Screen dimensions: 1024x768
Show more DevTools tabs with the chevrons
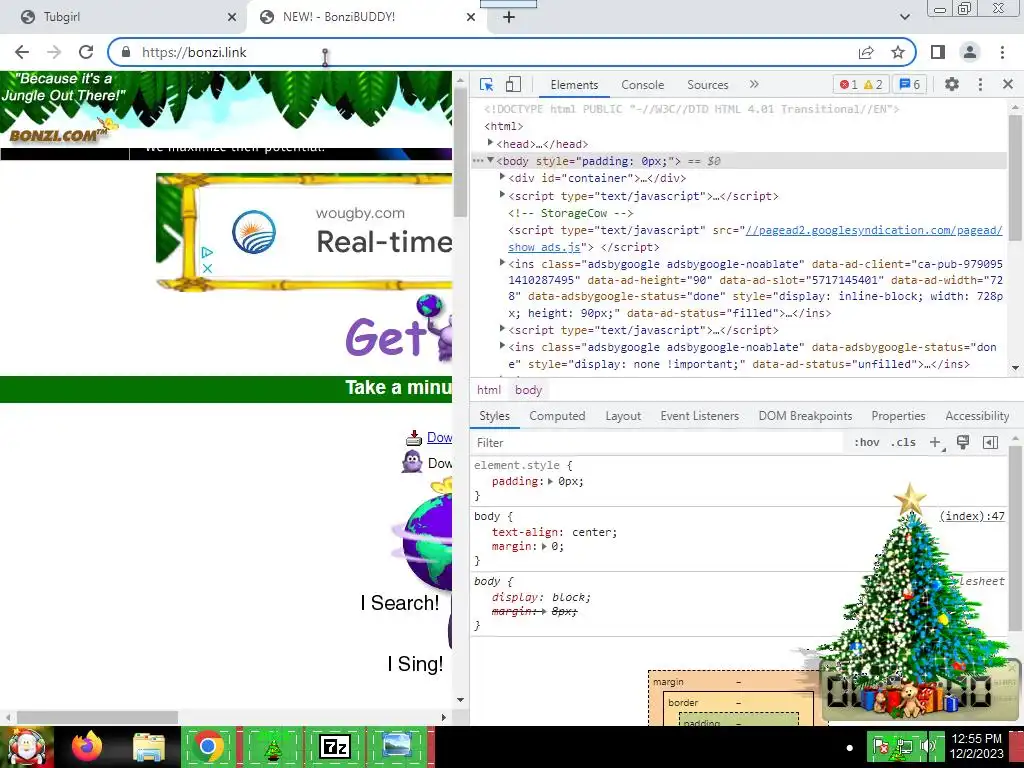pyautogui.click(x=754, y=84)
